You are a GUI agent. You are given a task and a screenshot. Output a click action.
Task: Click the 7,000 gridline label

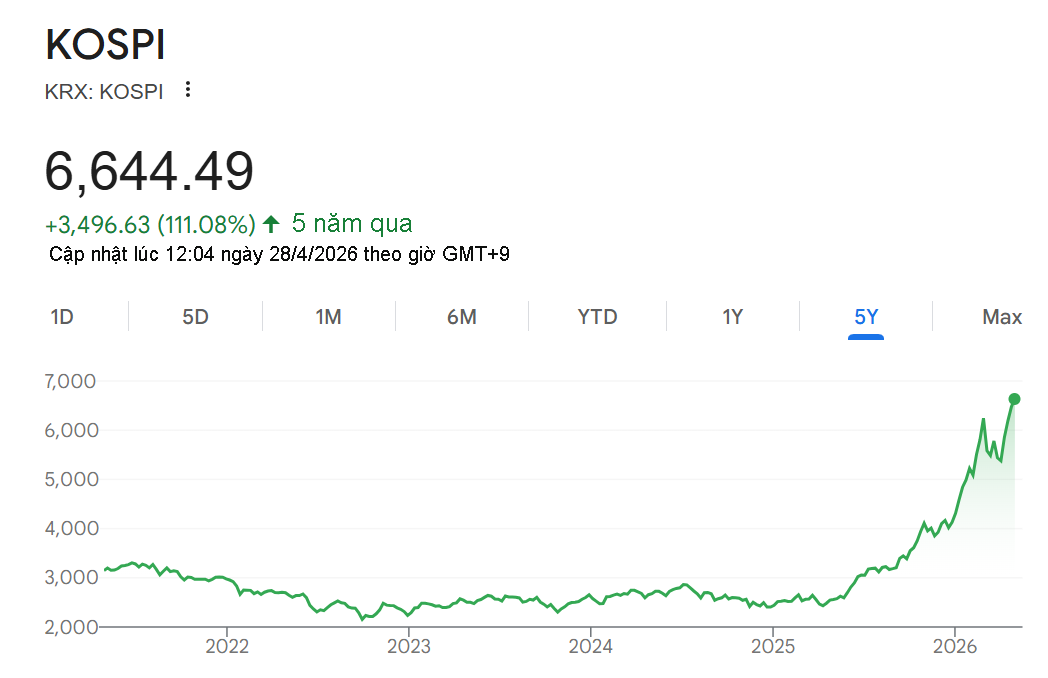71,381
